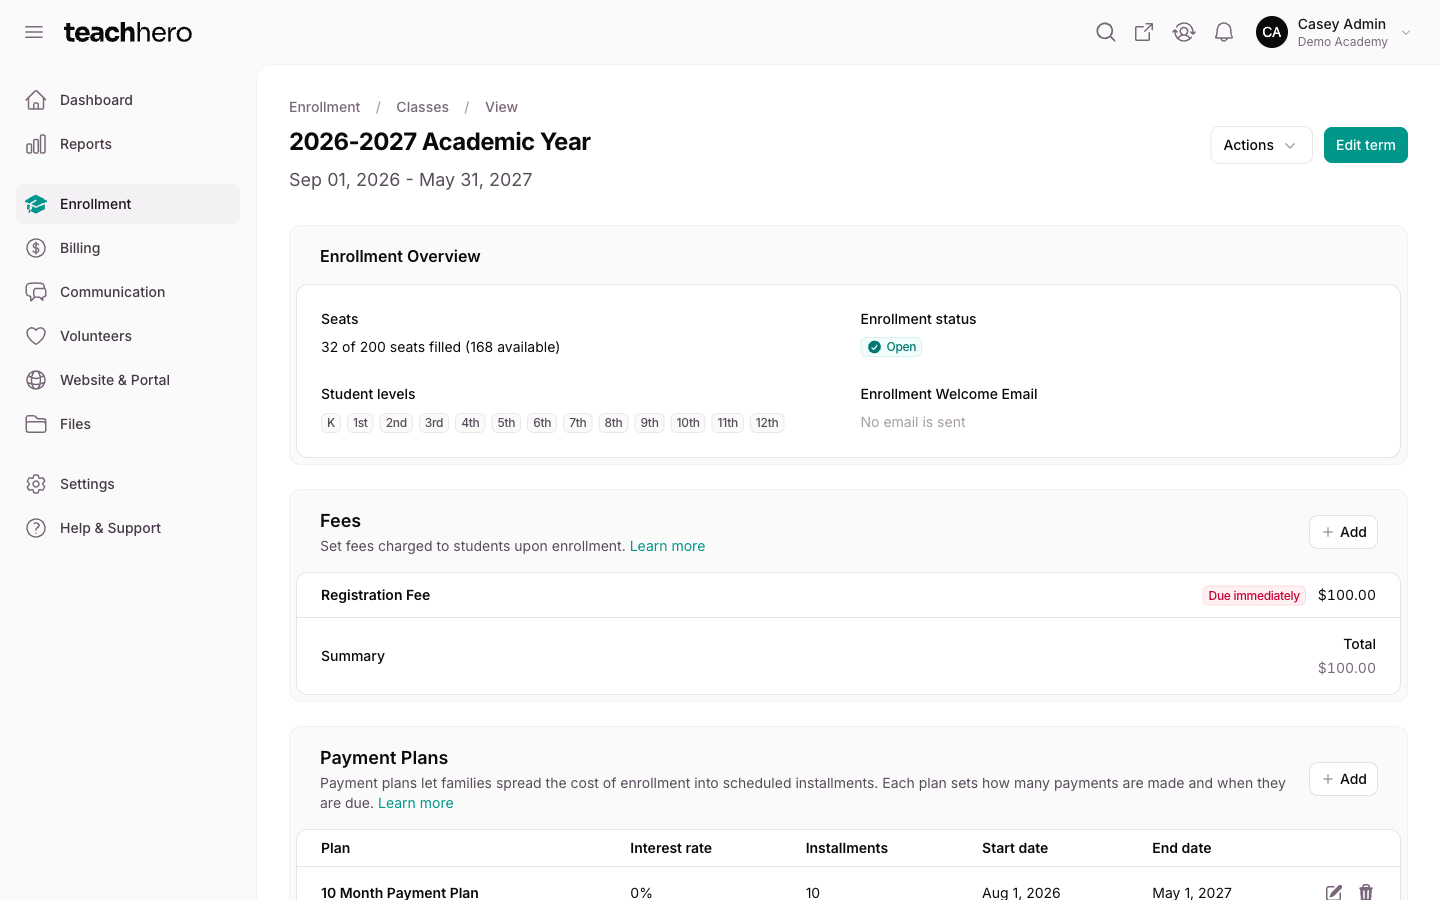
Task: Click the CA user avatar
Action: 1272,32
